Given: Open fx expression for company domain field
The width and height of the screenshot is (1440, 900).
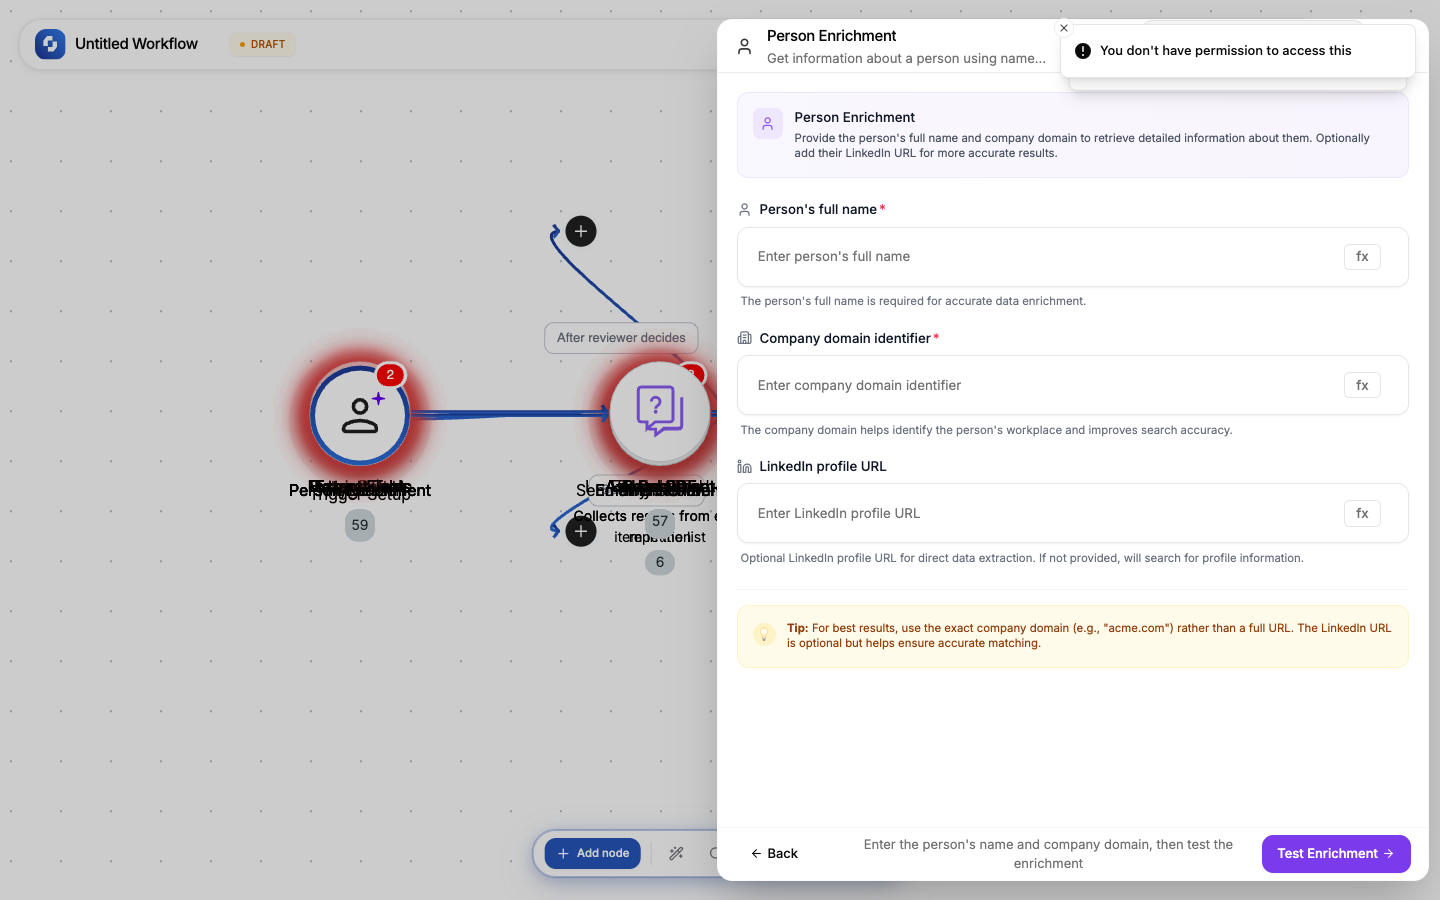Looking at the screenshot, I should click(x=1362, y=385).
